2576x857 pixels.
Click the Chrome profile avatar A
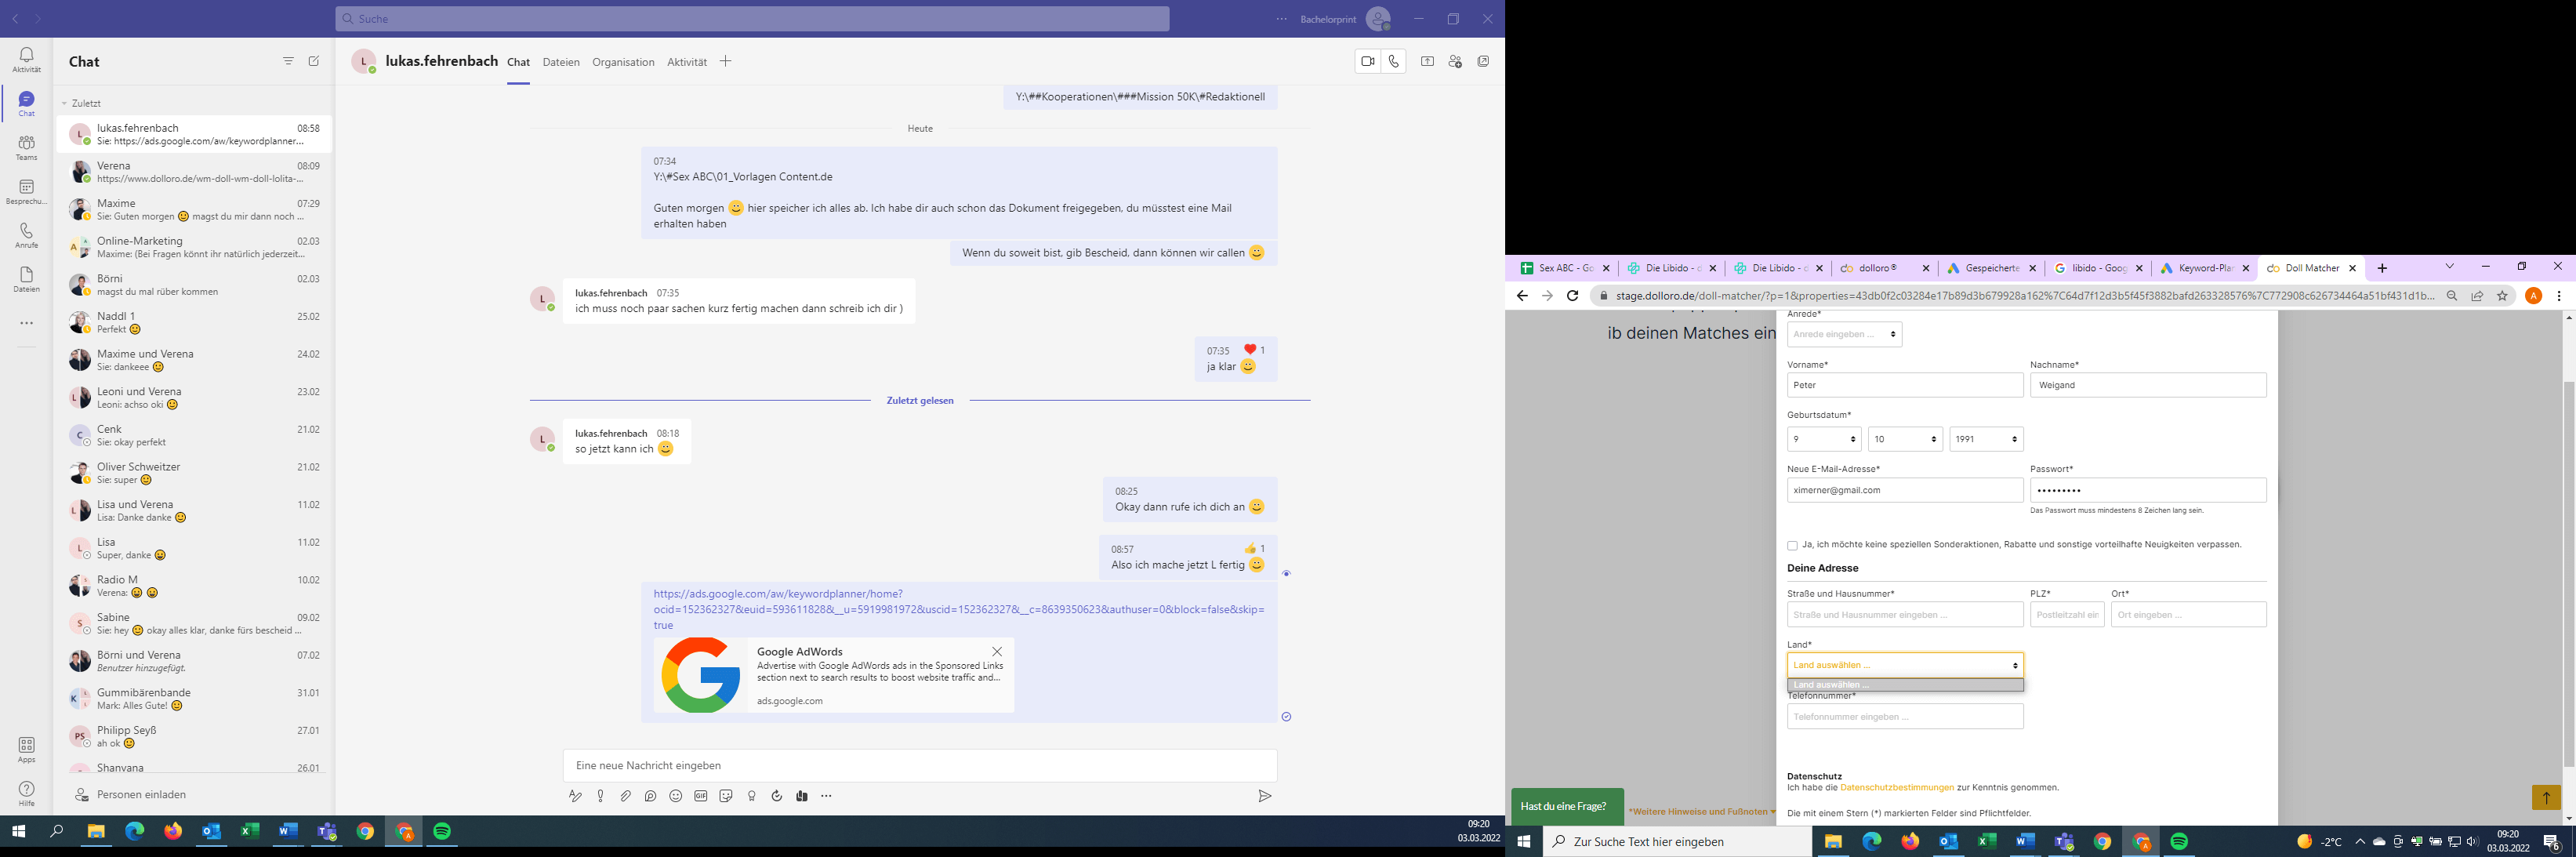click(x=2533, y=296)
